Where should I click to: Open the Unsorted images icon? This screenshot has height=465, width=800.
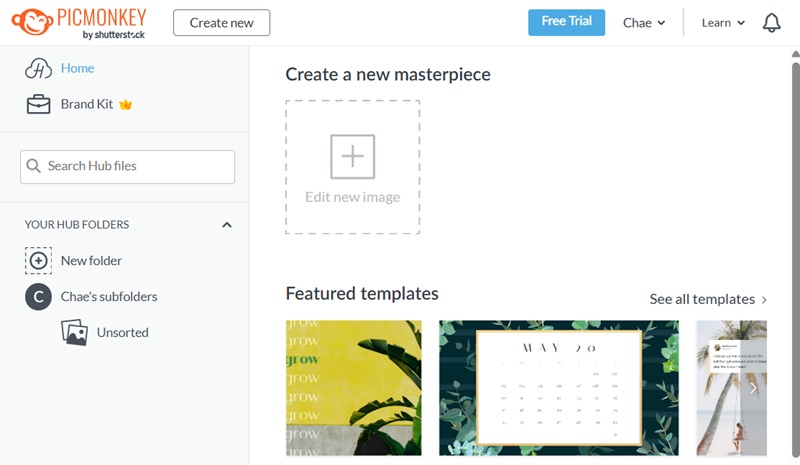click(74, 333)
